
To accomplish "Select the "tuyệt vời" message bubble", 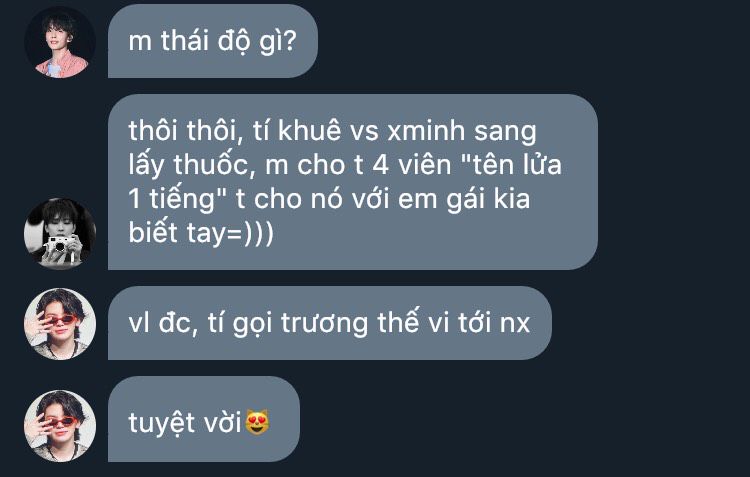I will (204, 419).
